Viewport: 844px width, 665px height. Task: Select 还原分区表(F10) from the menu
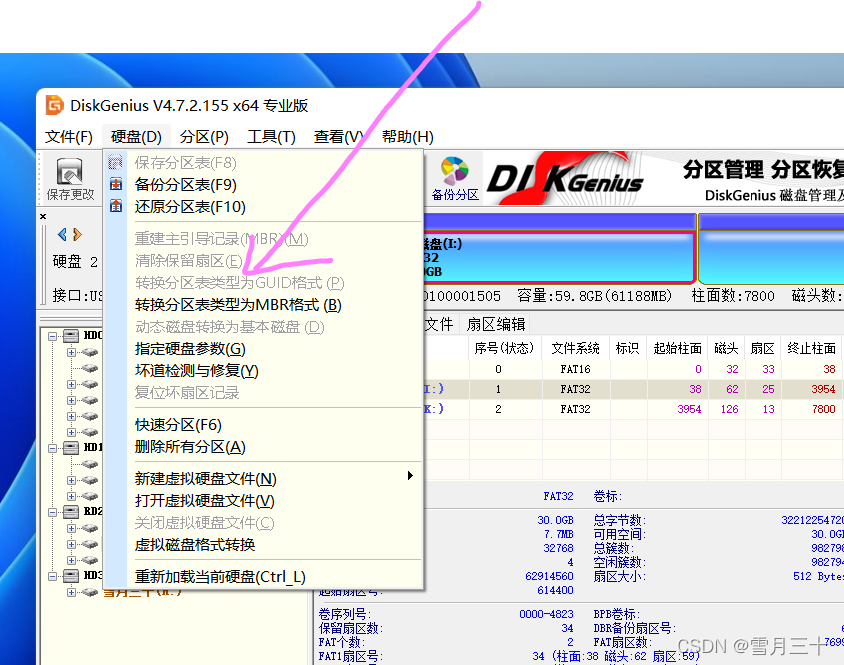190,207
